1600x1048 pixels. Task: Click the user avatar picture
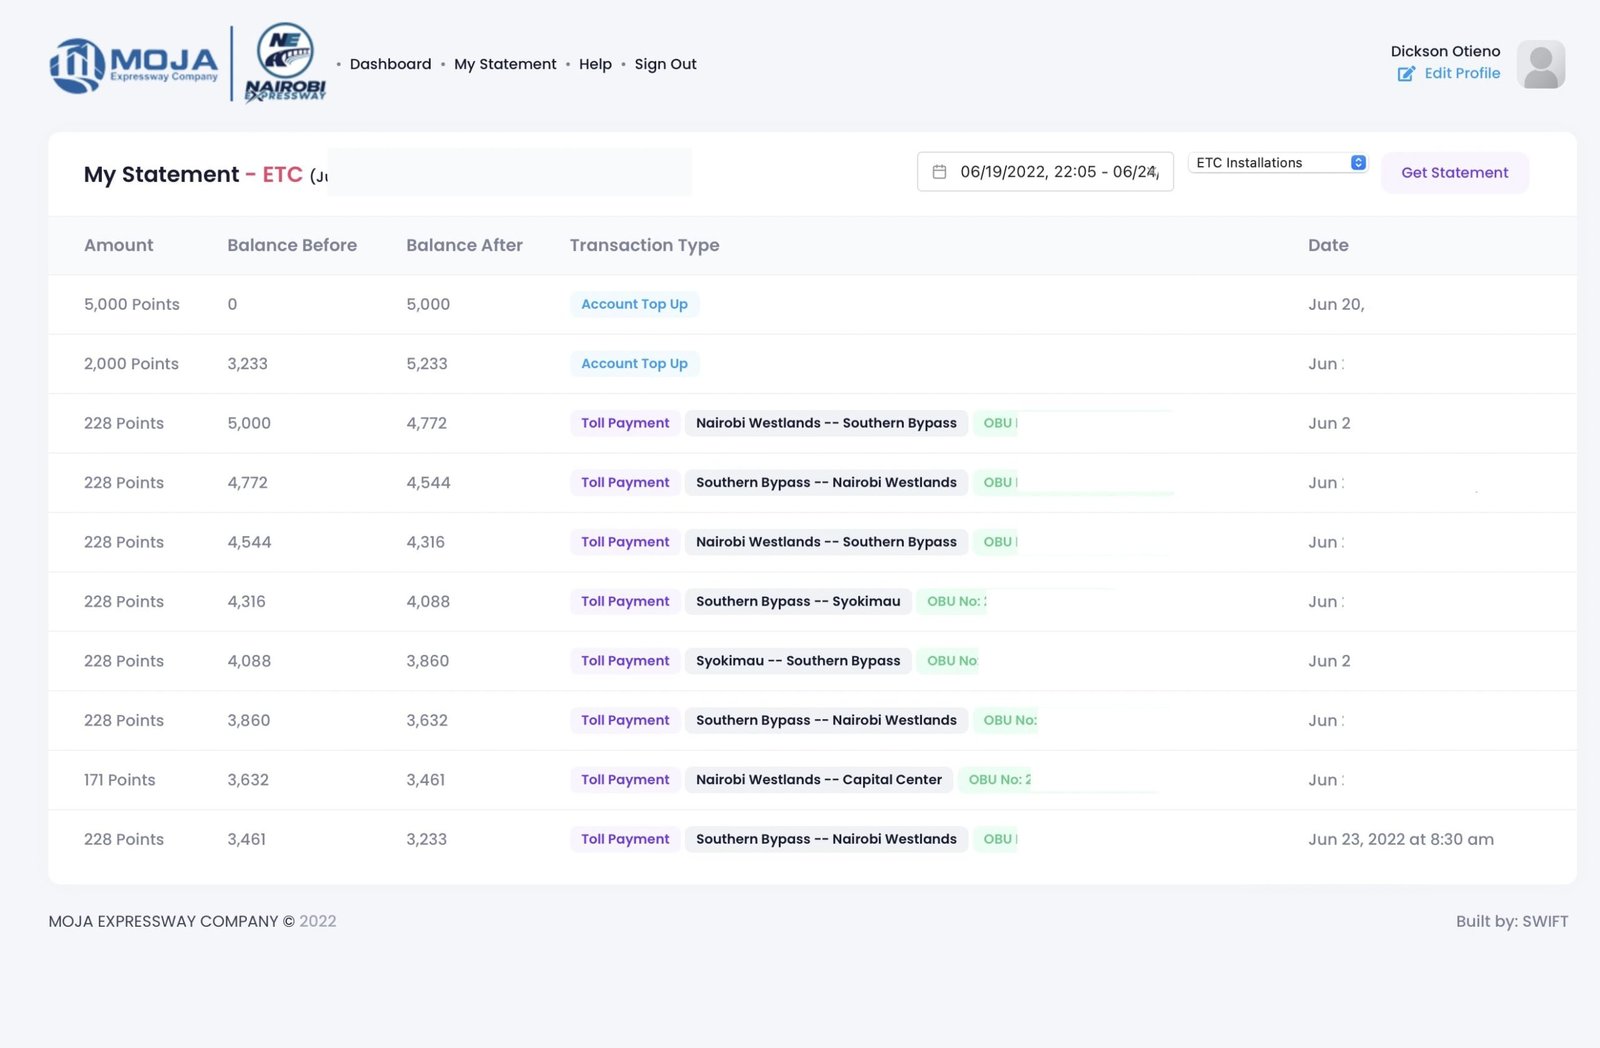[x=1540, y=65]
